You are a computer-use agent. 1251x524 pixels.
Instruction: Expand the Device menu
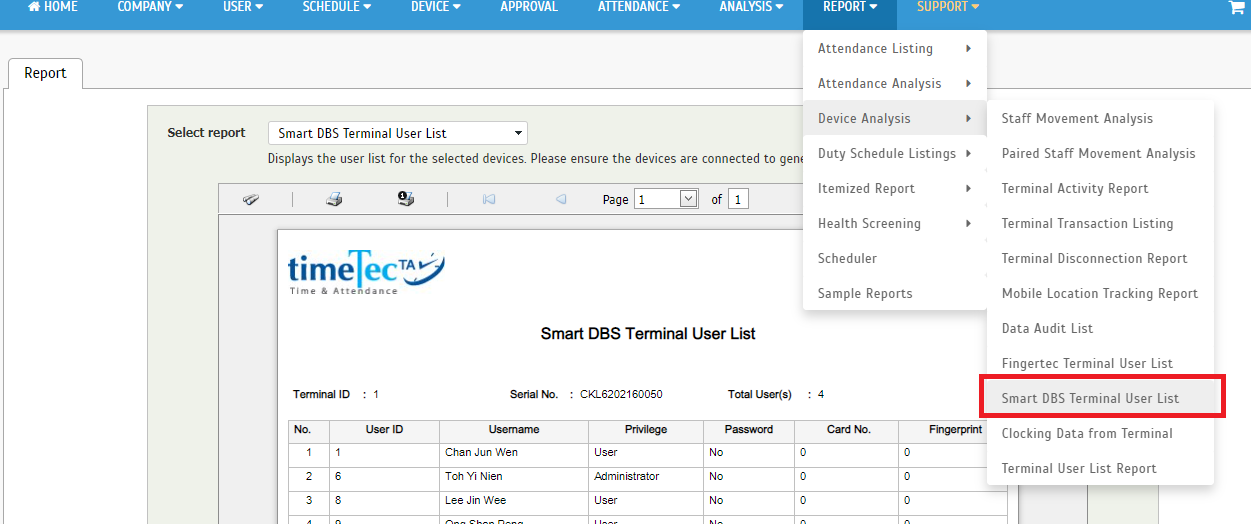(436, 7)
